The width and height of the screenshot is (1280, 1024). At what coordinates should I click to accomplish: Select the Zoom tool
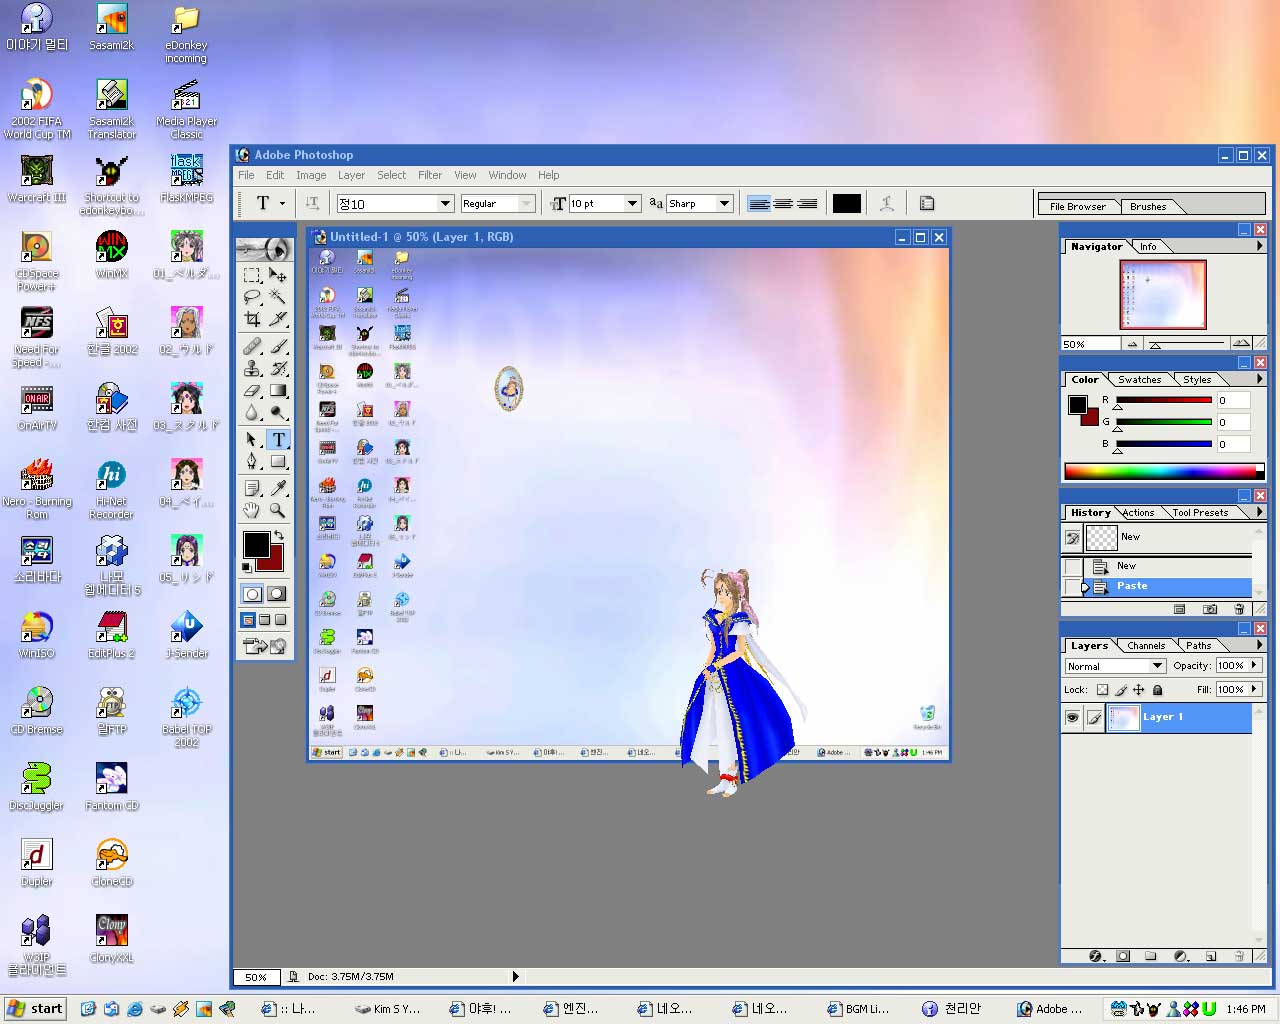pos(278,510)
